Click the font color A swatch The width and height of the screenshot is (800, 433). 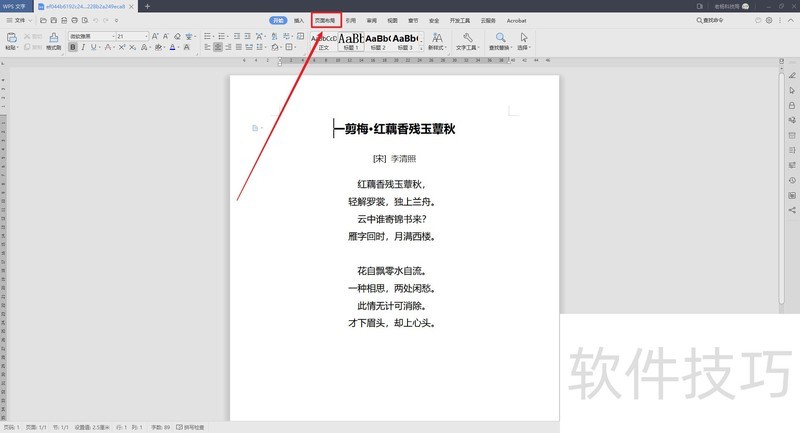click(173, 47)
